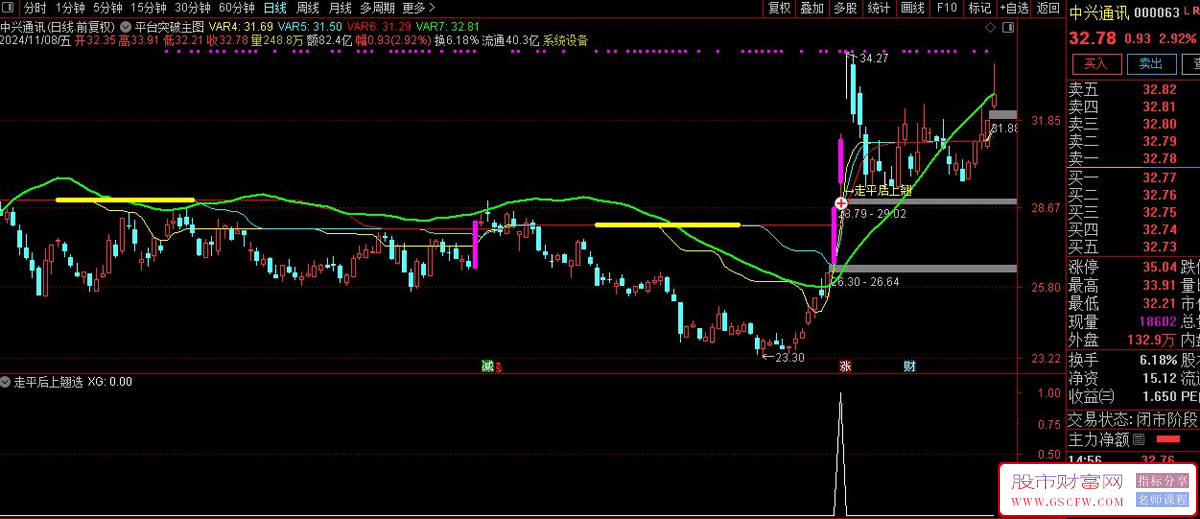Select the 5分钟 period tab
The height and width of the screenshot is (519, 1200).
click(108, 7)
